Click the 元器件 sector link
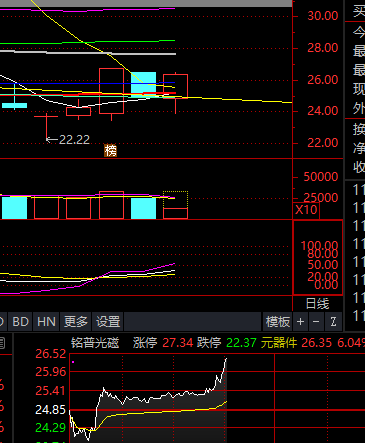Image resolution: width=365 pixels, height=443 pixels. [279, 343]
